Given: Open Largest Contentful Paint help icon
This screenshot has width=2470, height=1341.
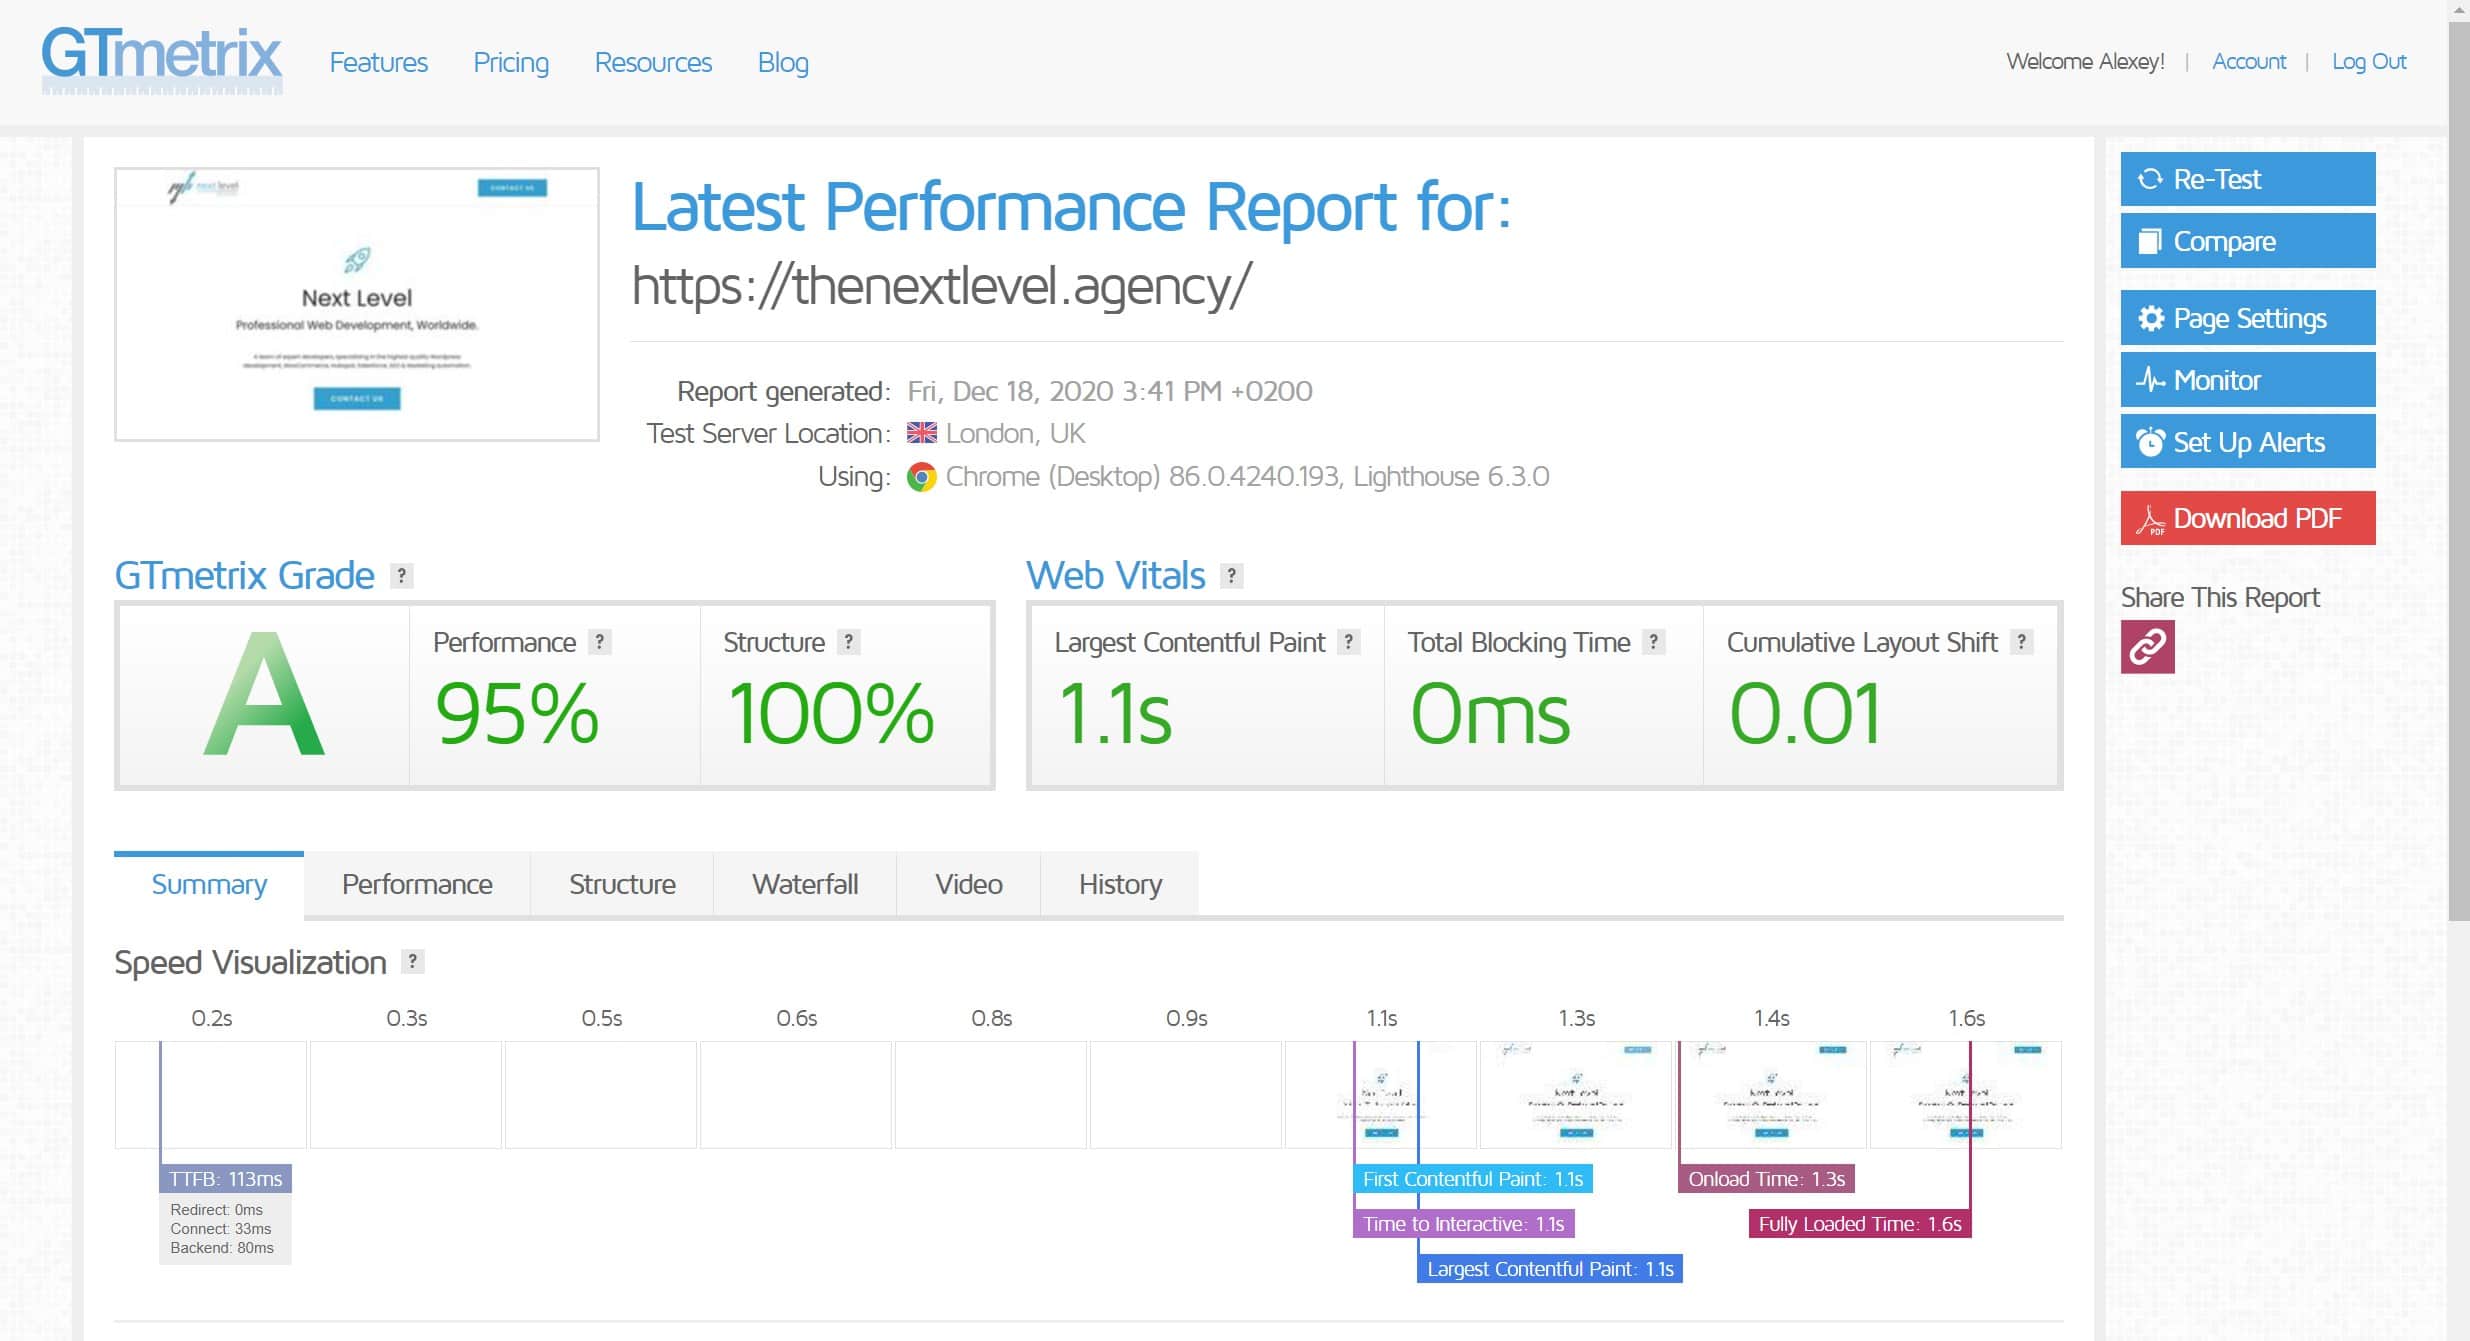Looking at the screenshot, I should click(x=1348, y=642).
